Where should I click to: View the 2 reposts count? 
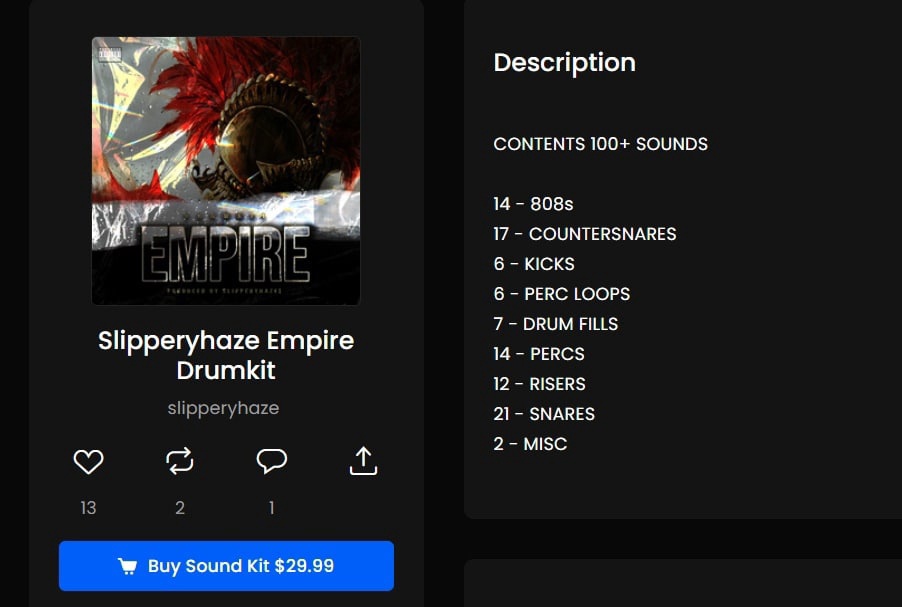(179, 508)
